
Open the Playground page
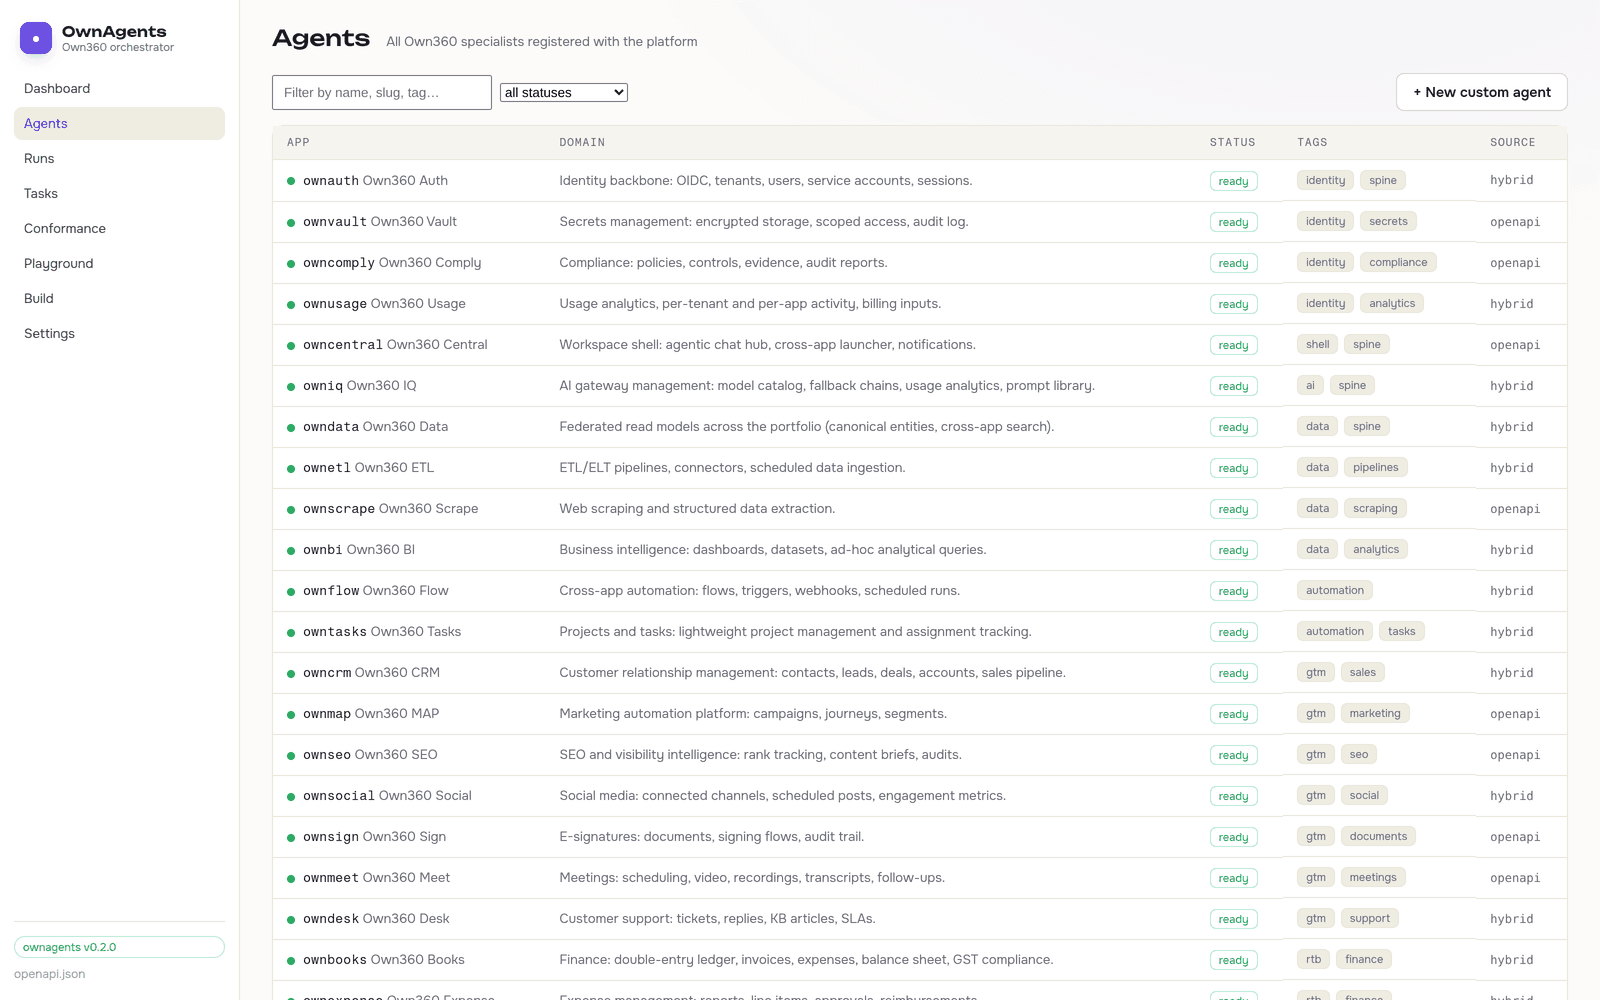pyautogui.click(x=119, y=264)
